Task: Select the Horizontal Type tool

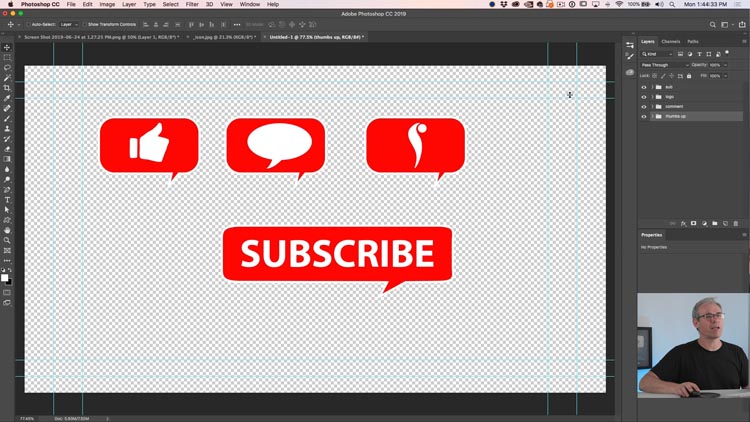Action: tap(7, 200)
